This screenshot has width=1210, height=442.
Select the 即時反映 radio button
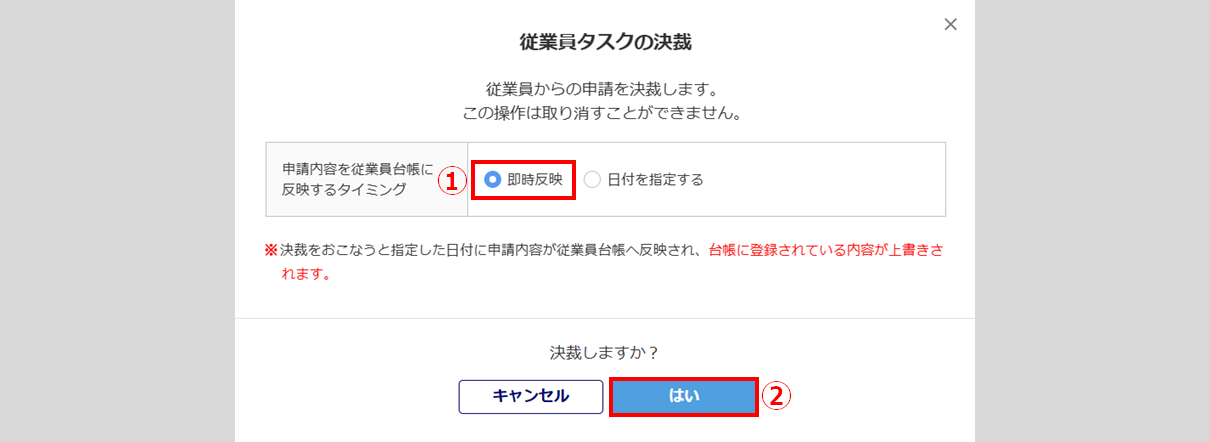click(492, 180)
